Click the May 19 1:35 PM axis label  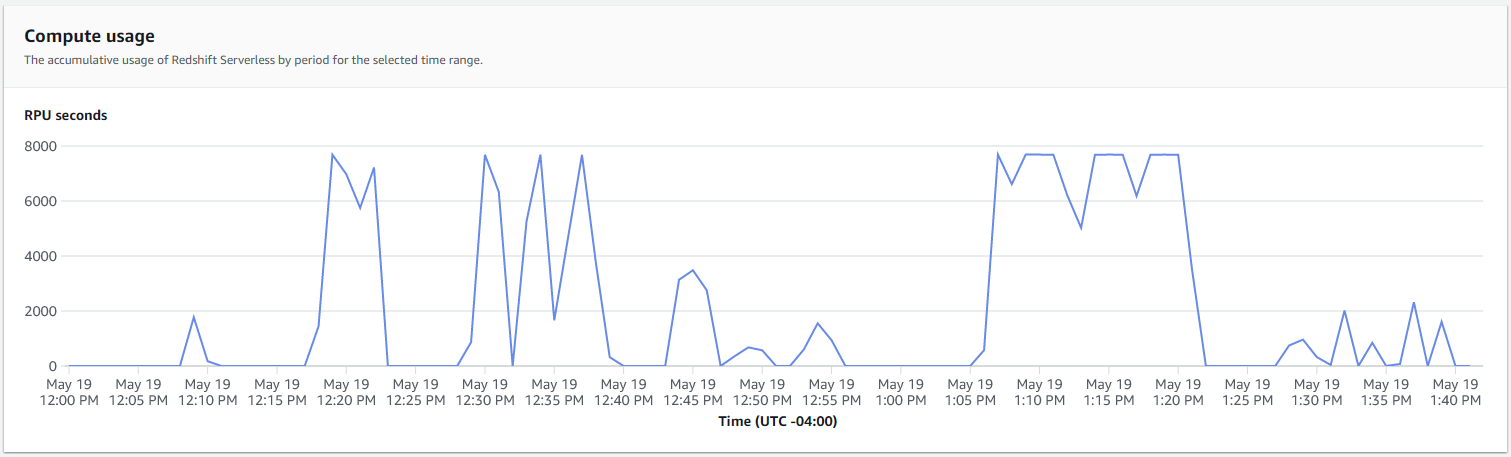(x=1386, y=392)
